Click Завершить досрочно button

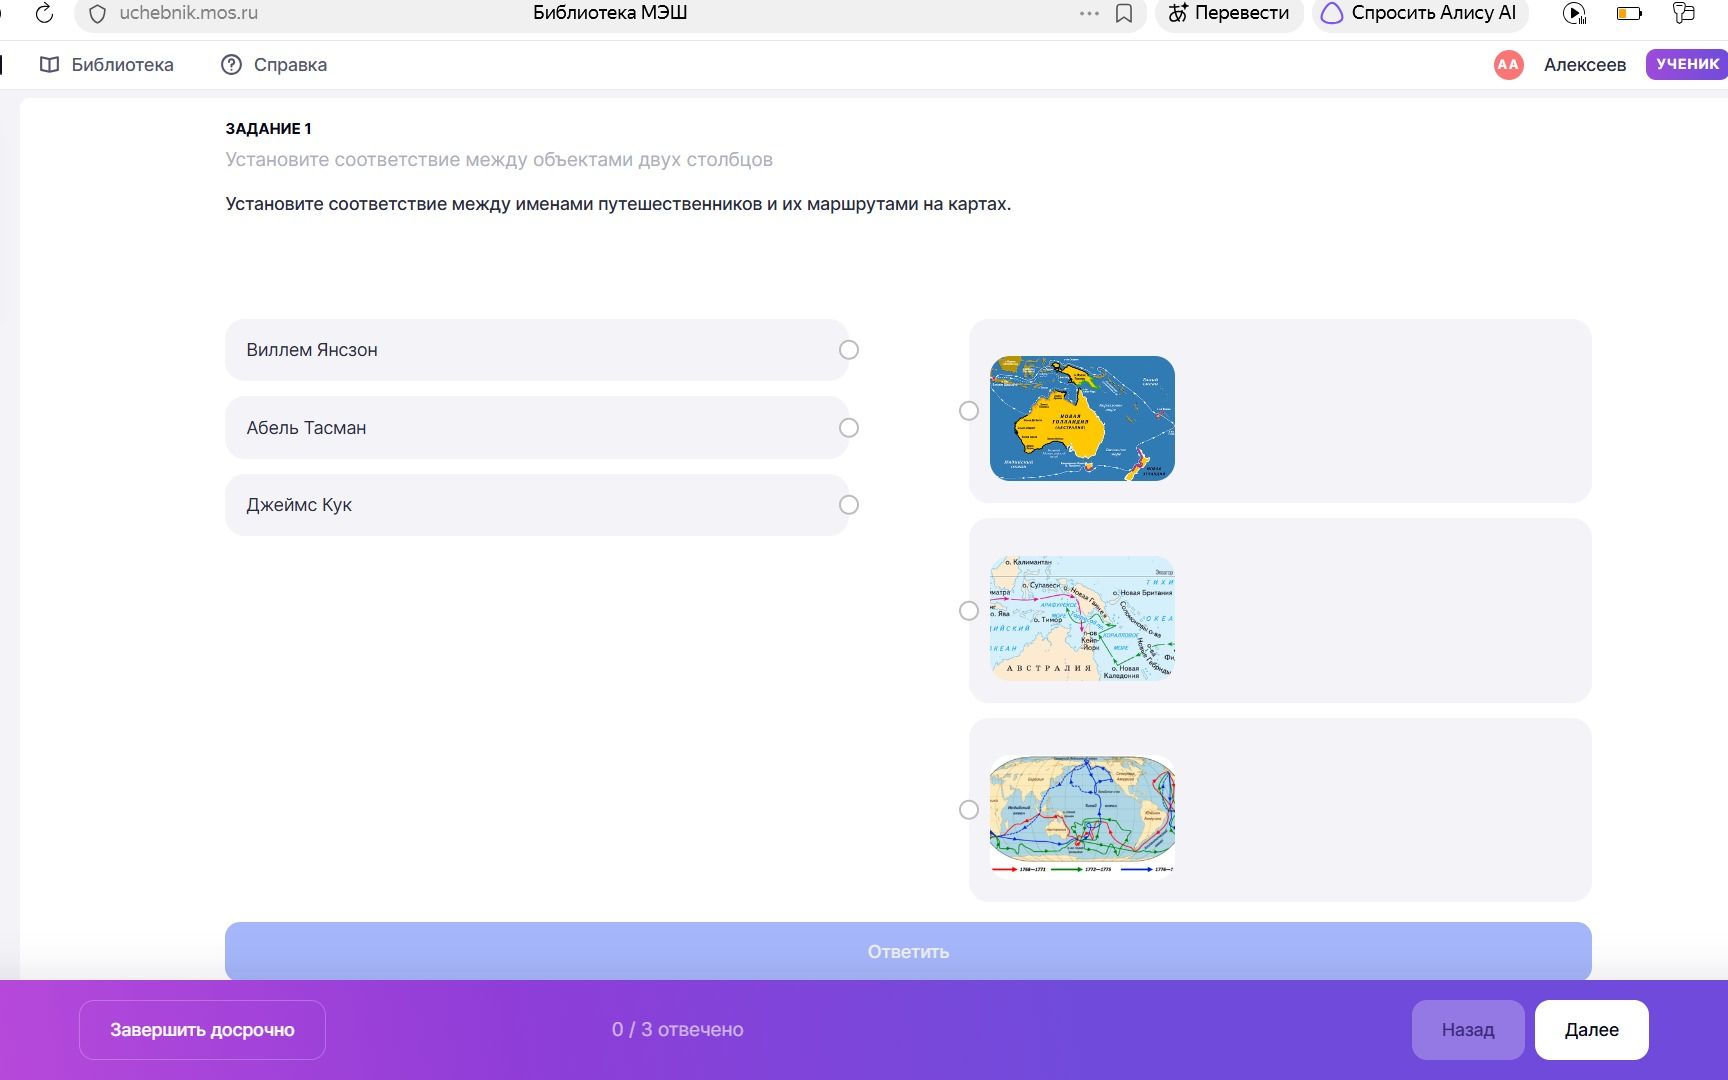pos(202,1030)
